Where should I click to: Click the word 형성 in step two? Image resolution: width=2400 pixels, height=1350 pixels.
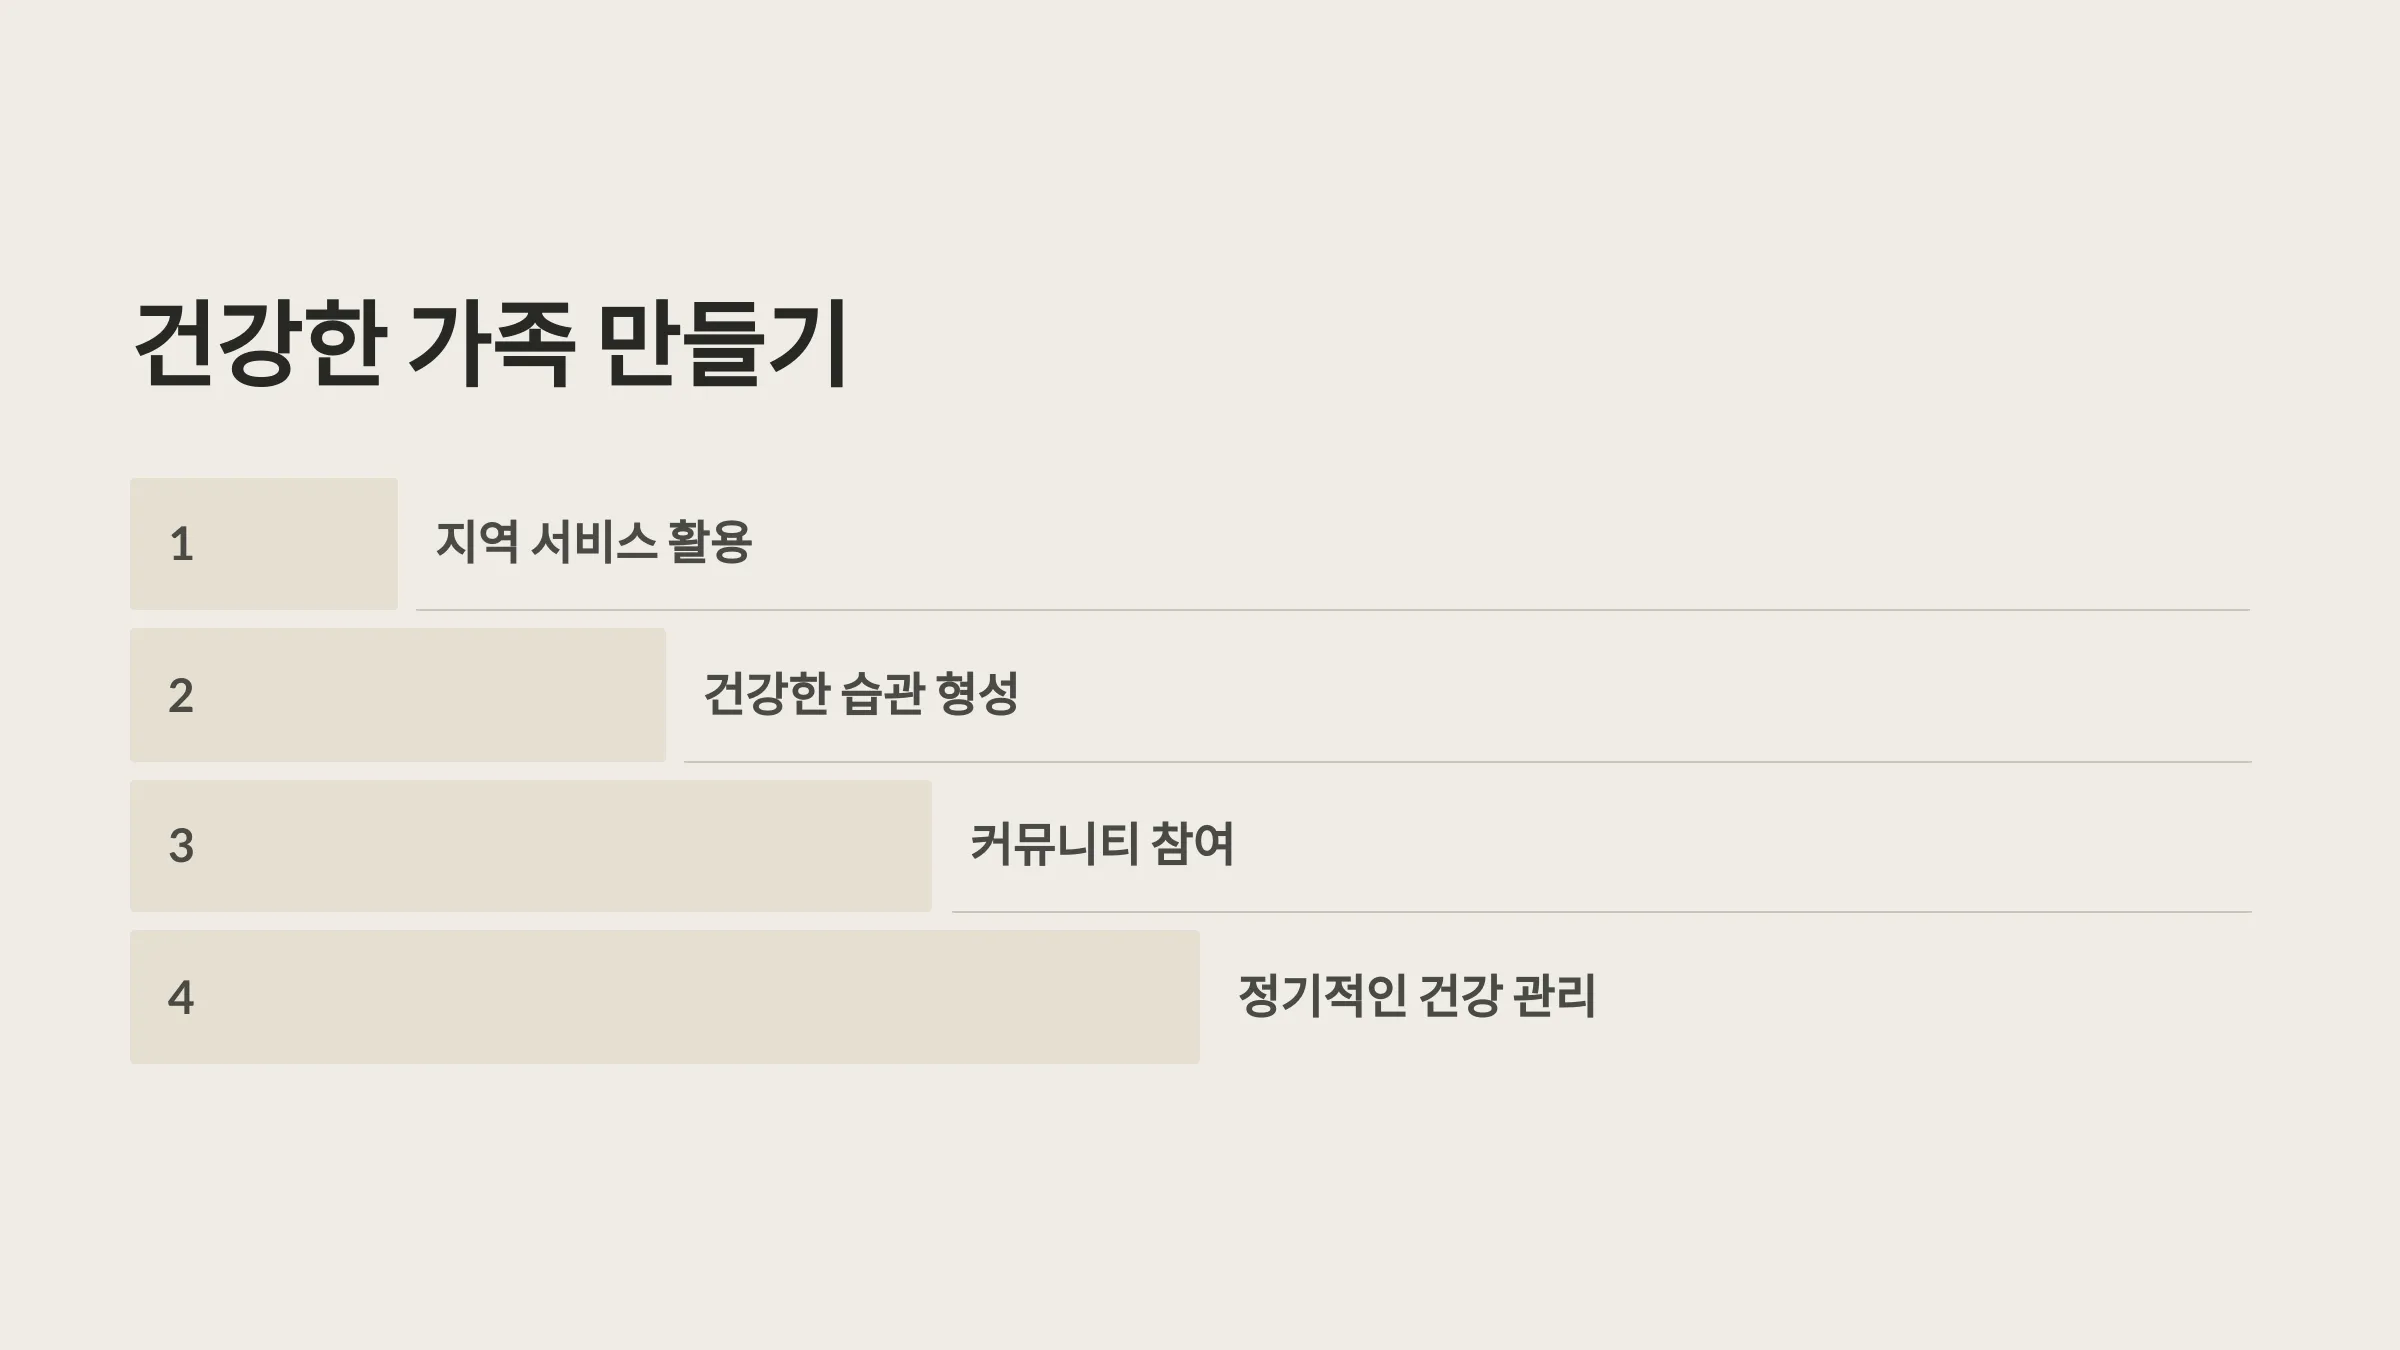(x=978, y=694)
